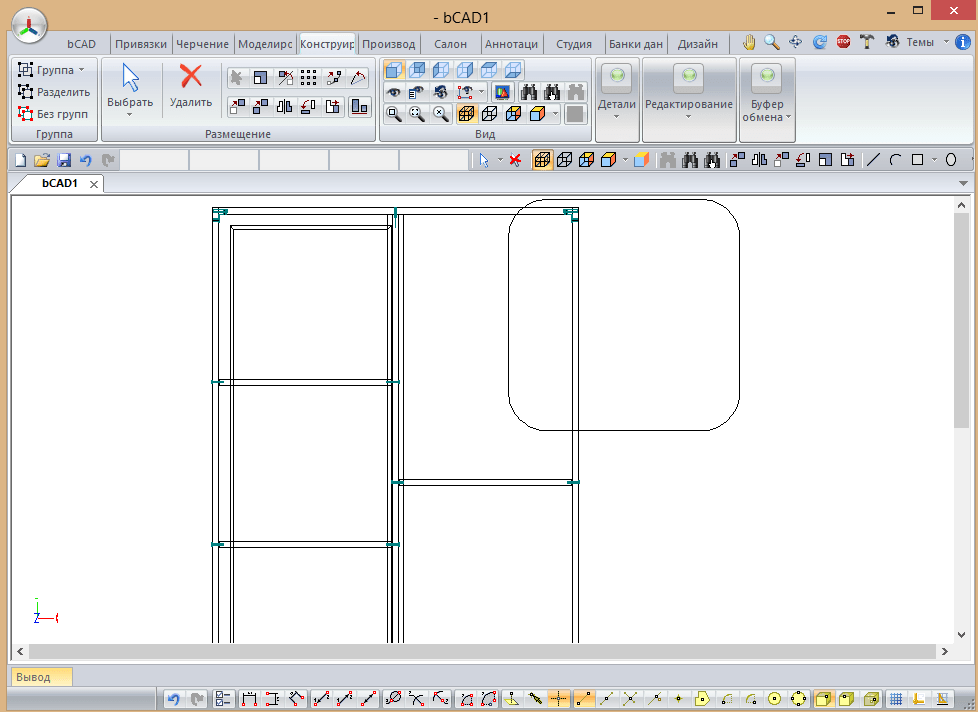Click the Без групп button
This screenshot has height=712, width=978.
pos(52,114)
